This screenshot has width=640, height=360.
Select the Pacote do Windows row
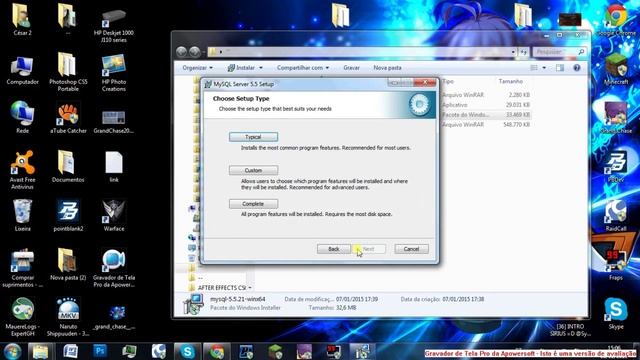[x=486, y=115]
